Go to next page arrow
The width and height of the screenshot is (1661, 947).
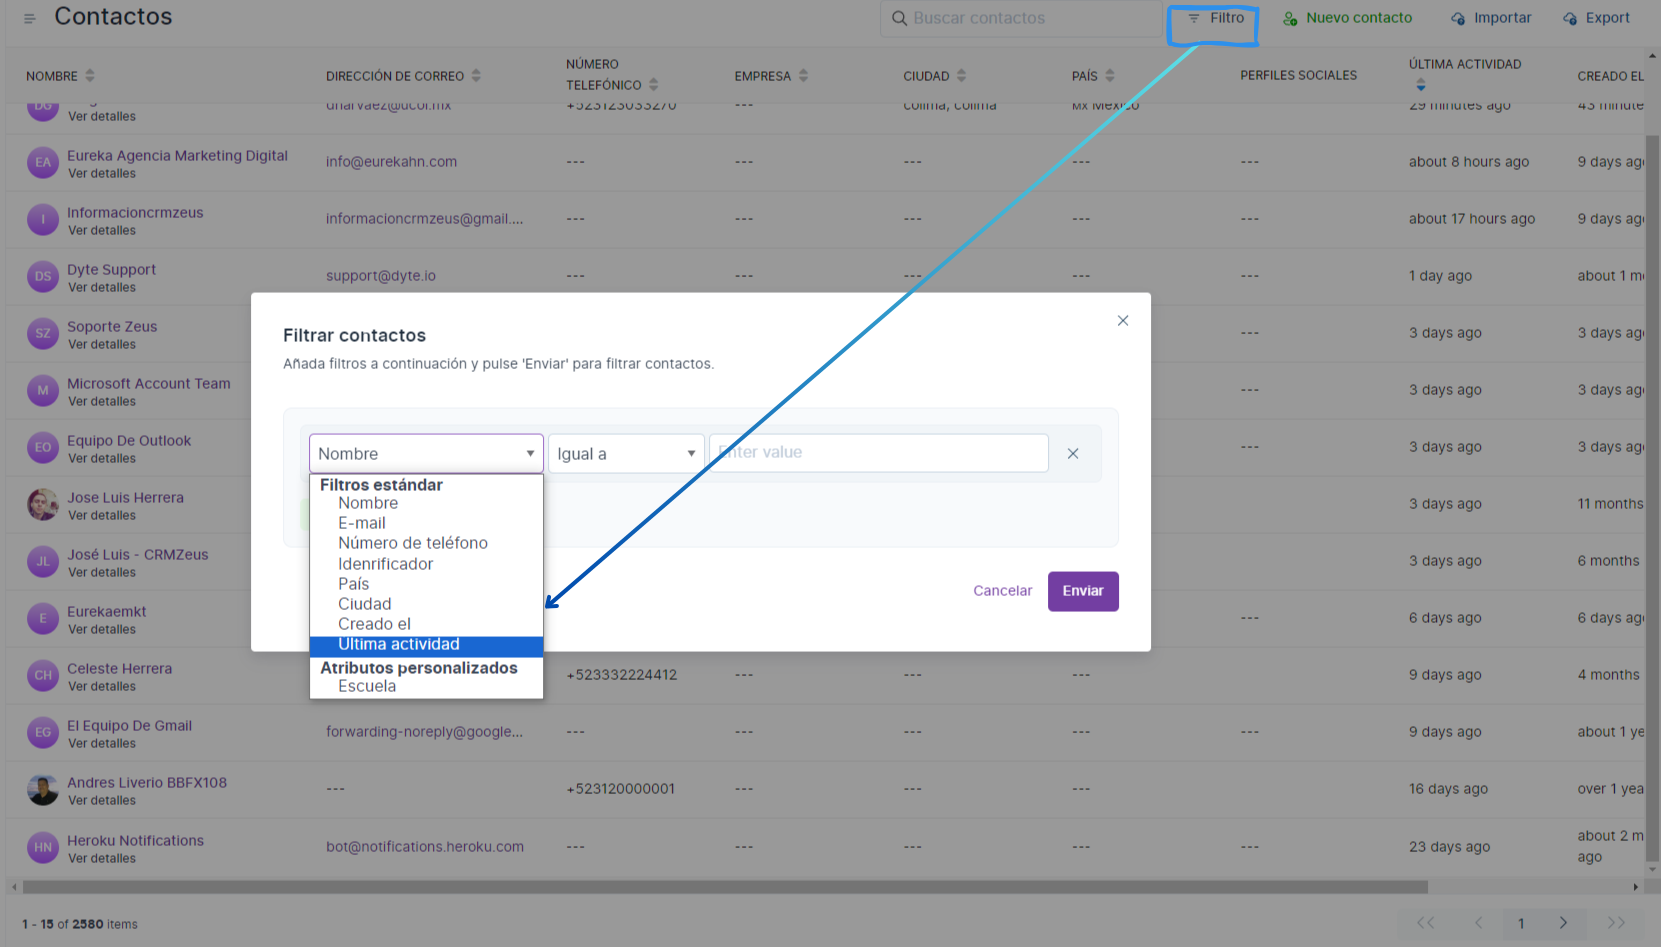[x=1563, y=923]
